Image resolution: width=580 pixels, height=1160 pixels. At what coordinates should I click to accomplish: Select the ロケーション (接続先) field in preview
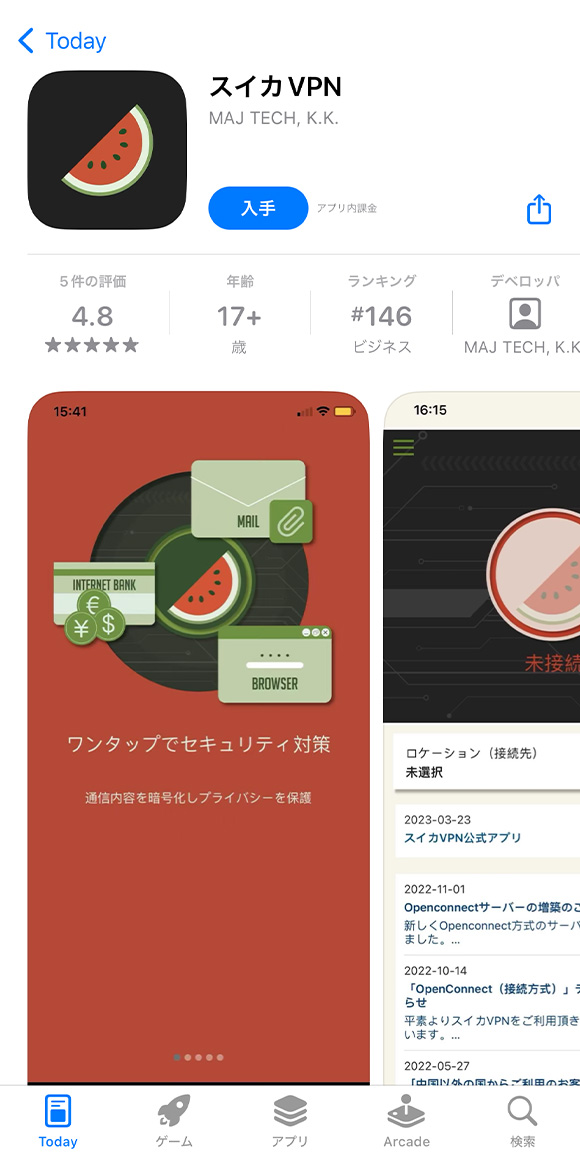coord(487,763)
